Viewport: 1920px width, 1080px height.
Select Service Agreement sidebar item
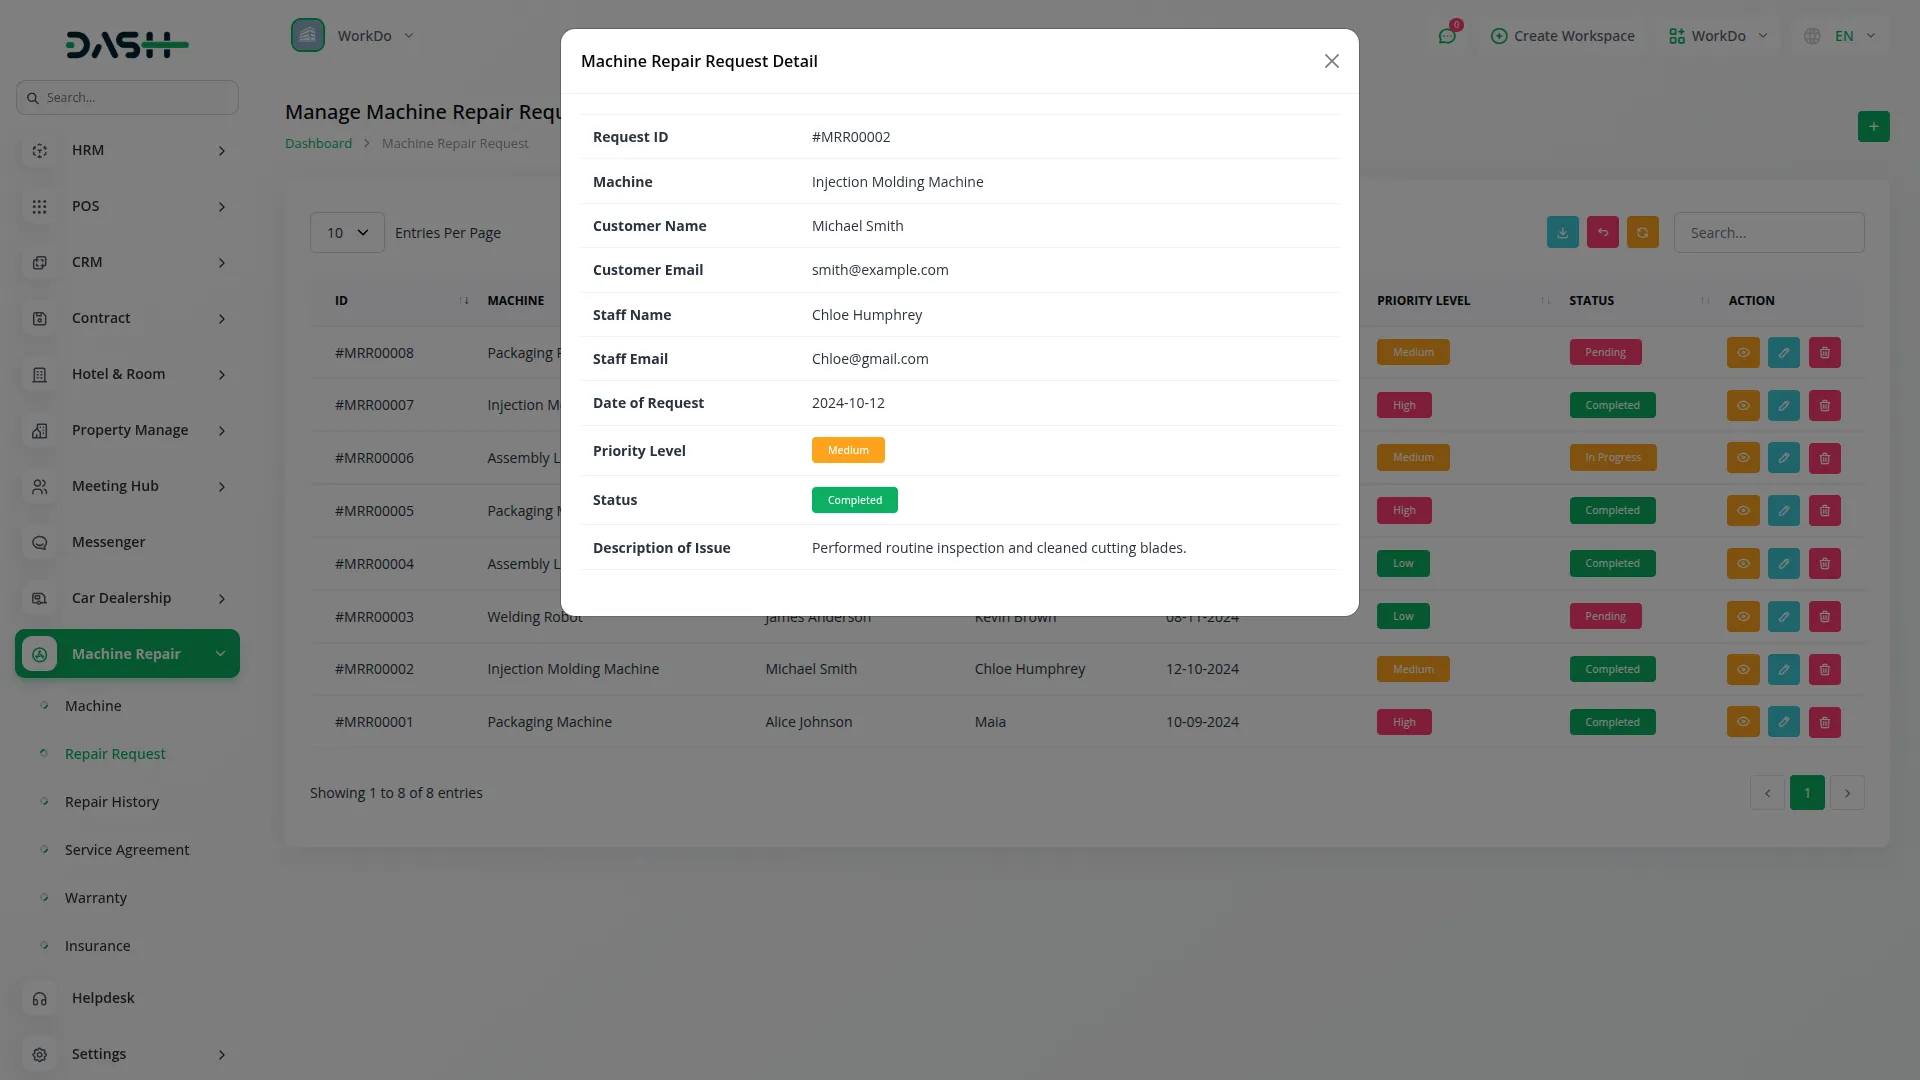tap(127, 850)
